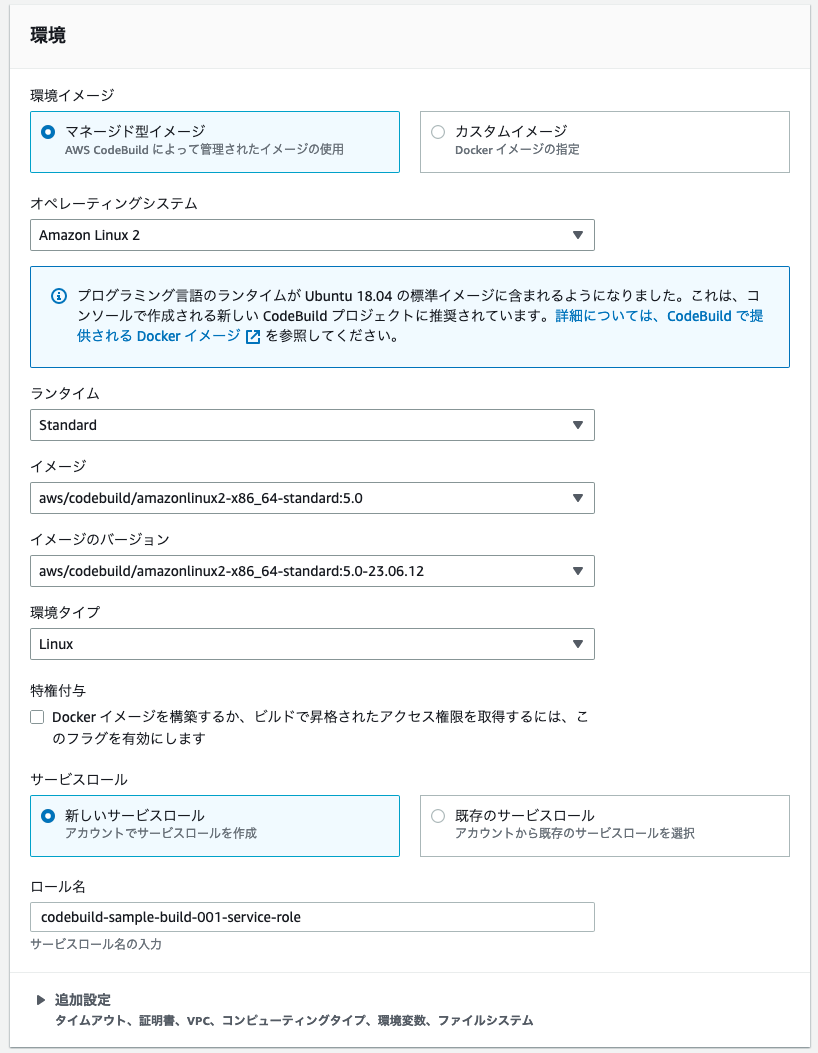818x1053 pixels.
Task: Select the カスタムイメージ radio button
Action: click(x=437, y=133)
